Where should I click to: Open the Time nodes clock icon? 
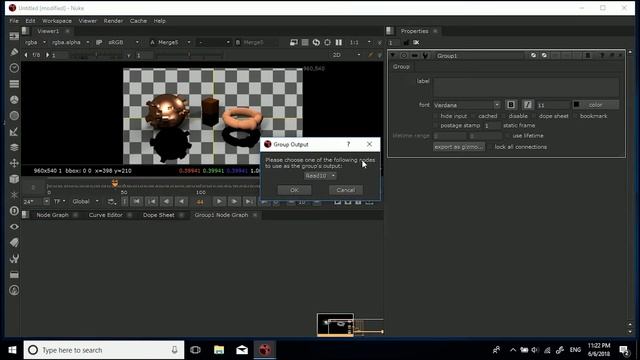(x=14, y=68)
